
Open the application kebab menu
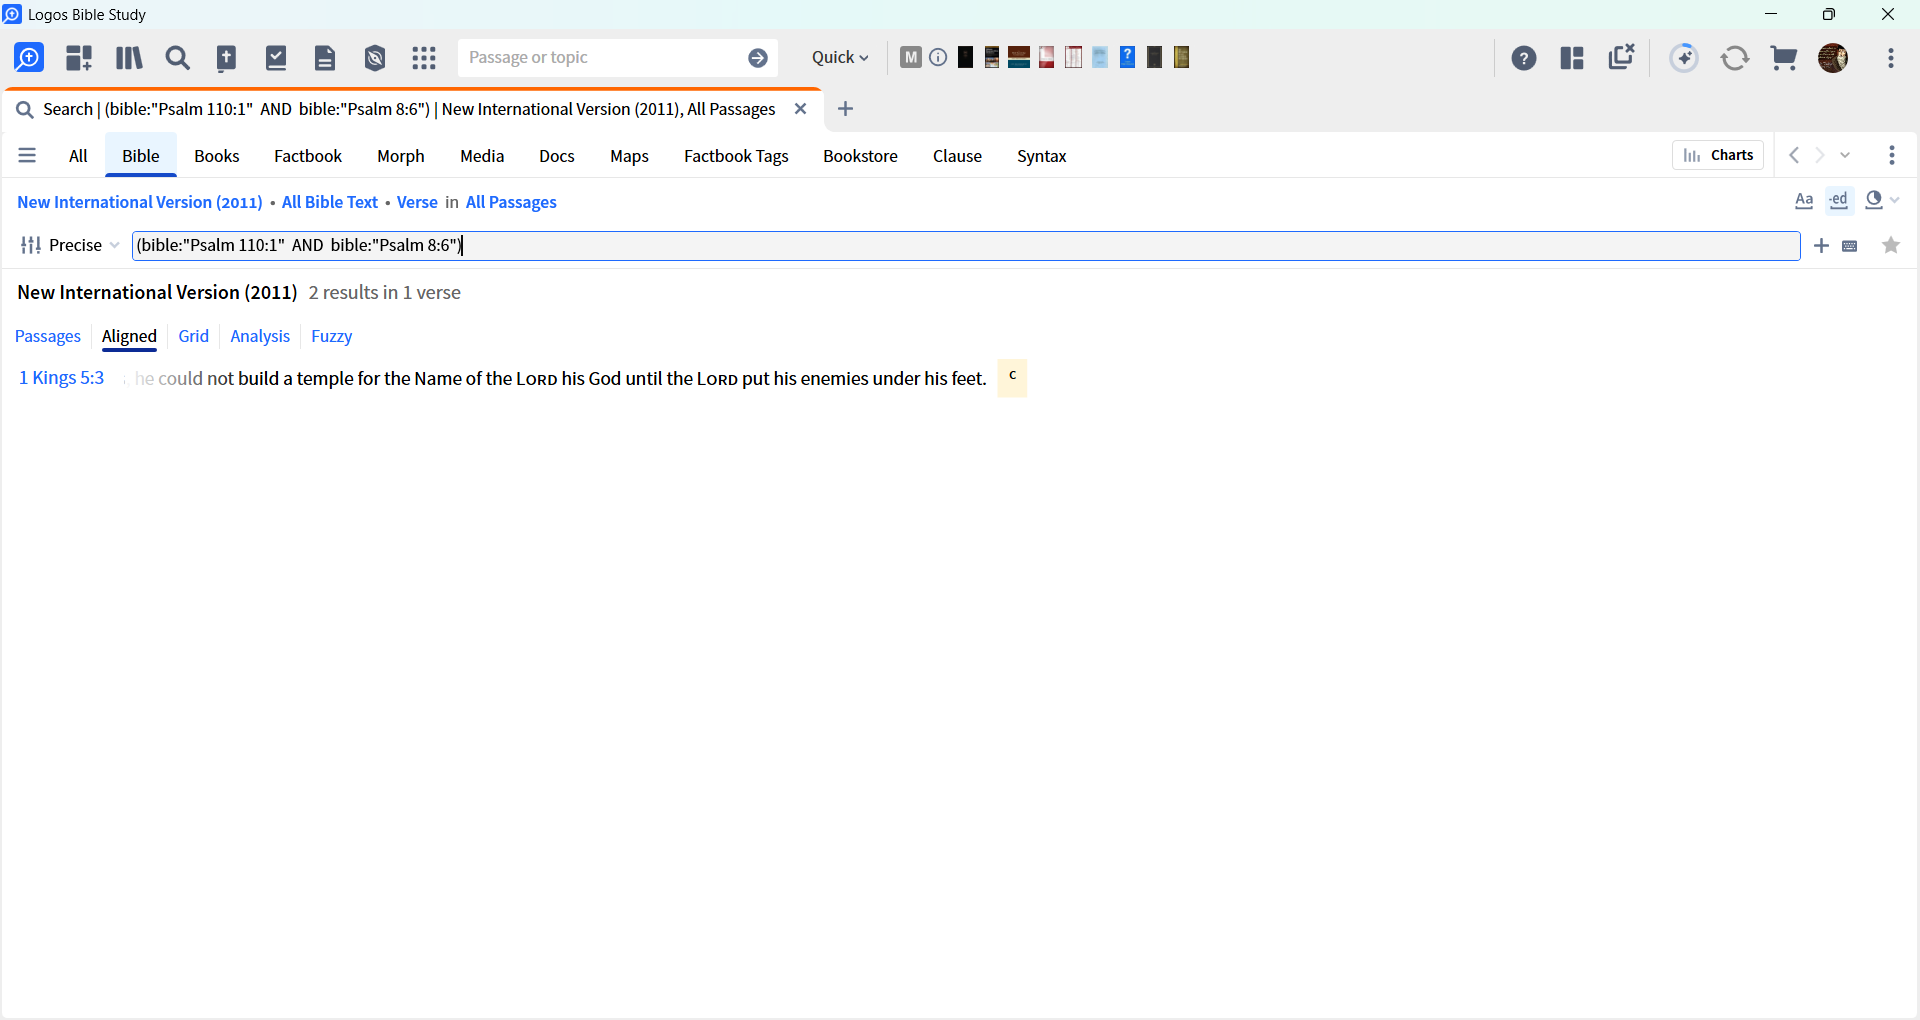click(x=1891, y=58)
